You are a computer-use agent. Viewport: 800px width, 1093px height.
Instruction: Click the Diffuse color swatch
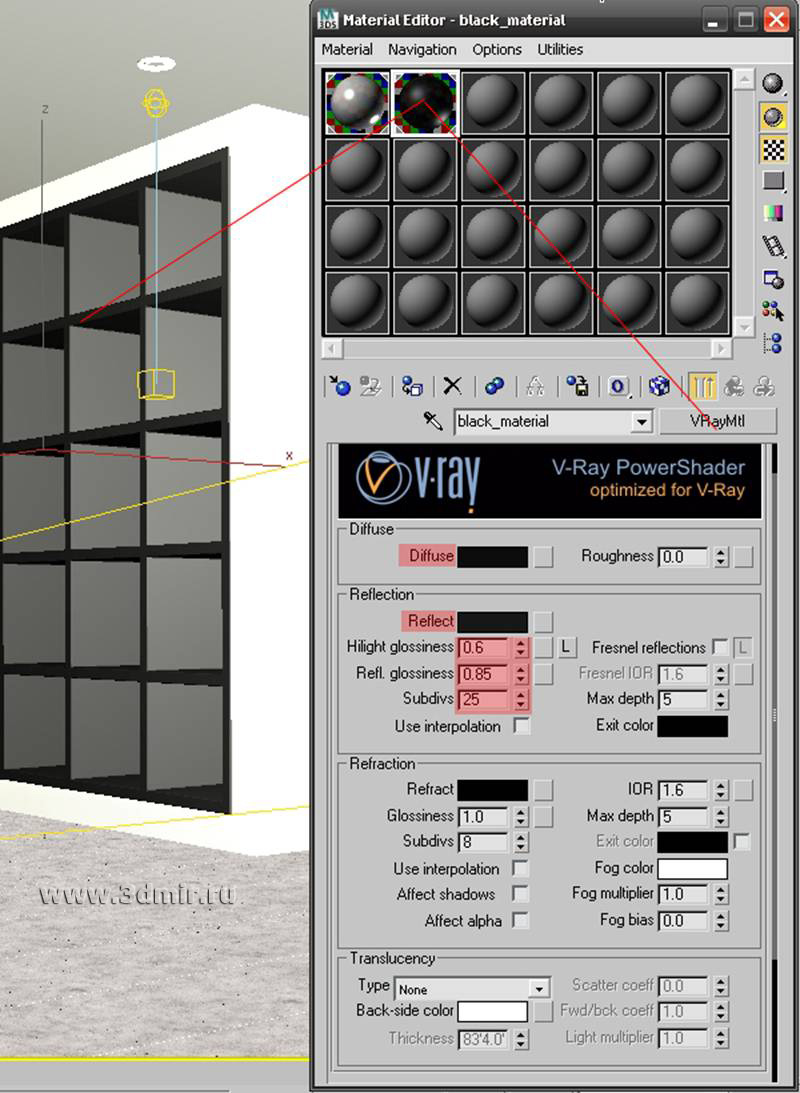pos(493,557)
